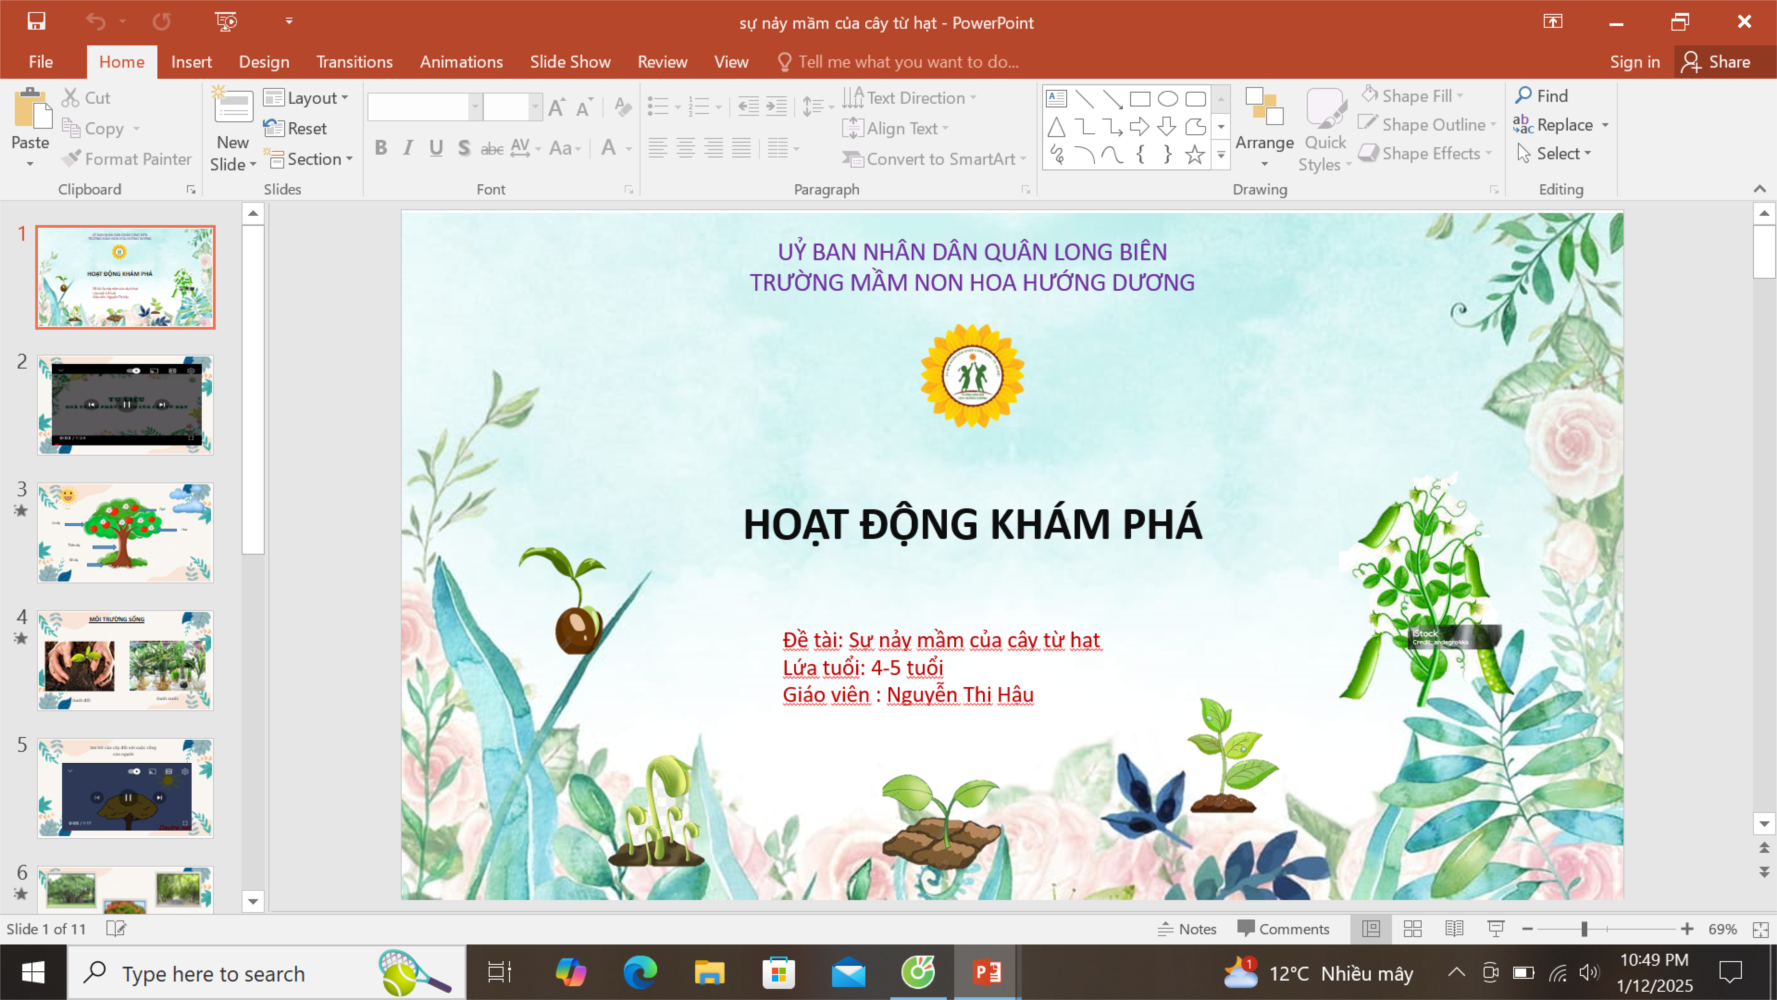This screenshot has height=1000, width=1777.
Task: Click the Share button
Action: coord(1717,62)
